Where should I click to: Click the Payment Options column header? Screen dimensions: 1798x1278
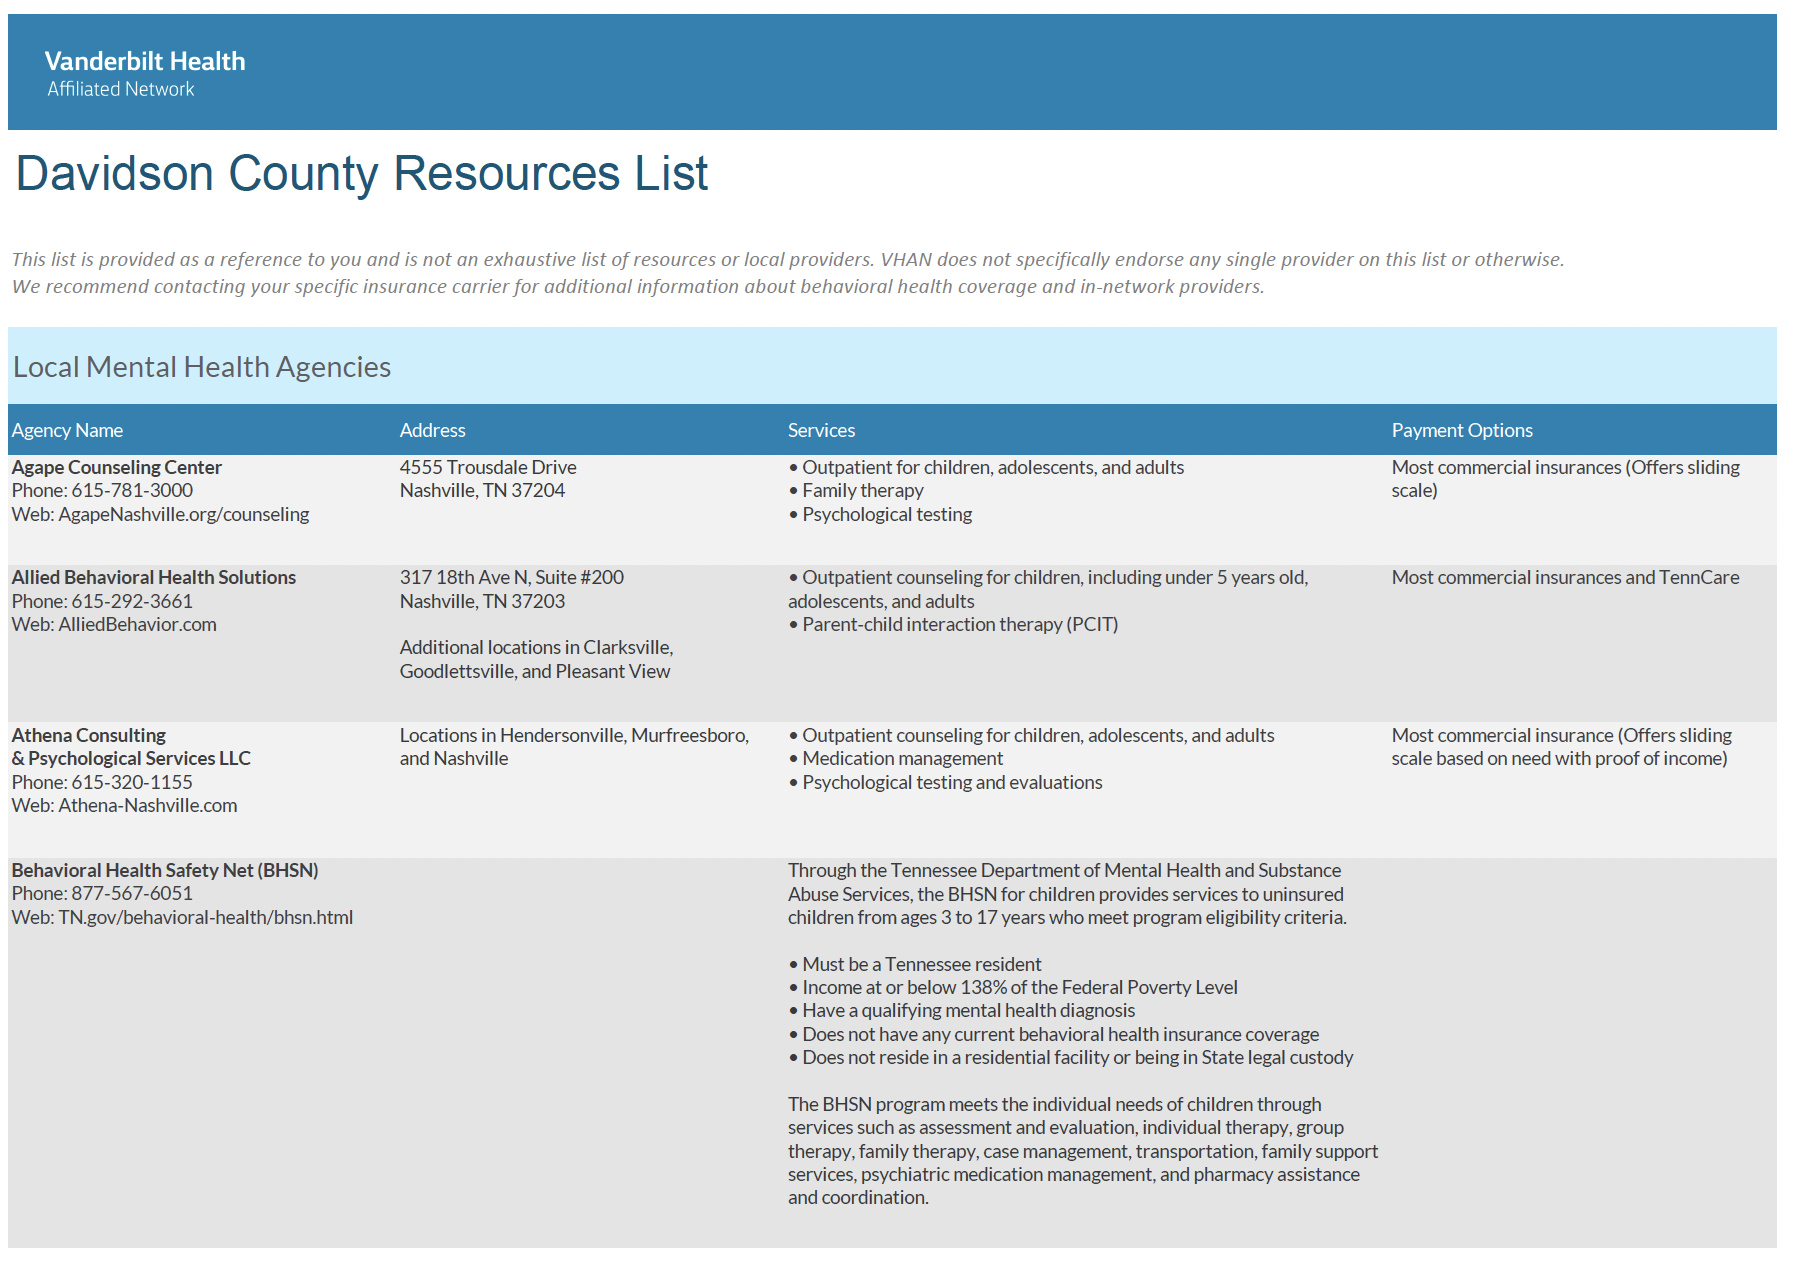tap(1461, 430)
